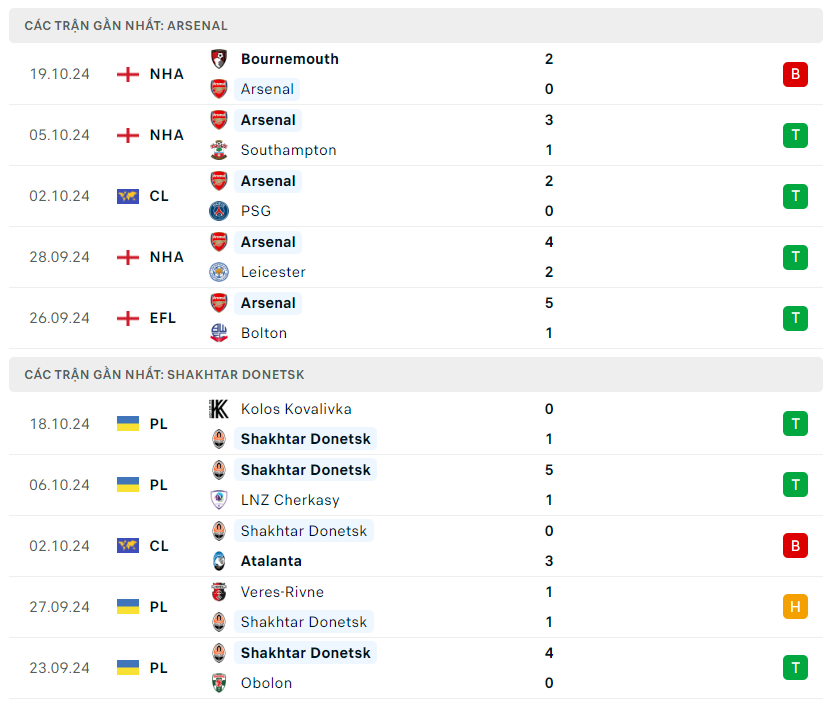Click the Atalanta club crest icon

[x=219, y=561]
